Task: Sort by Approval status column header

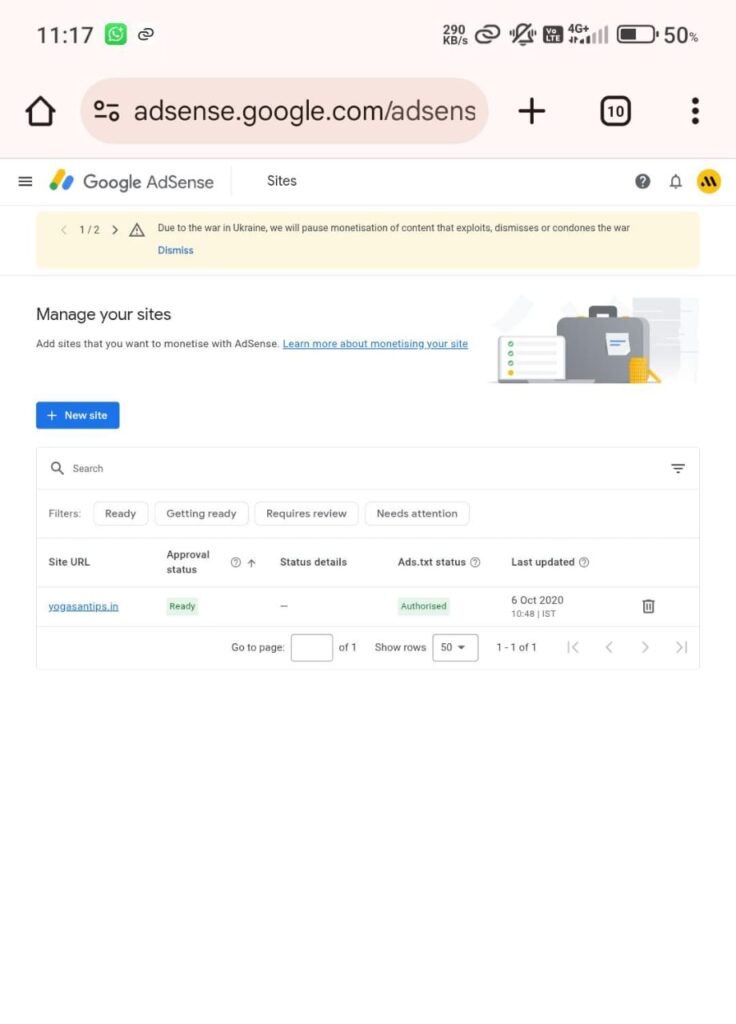Action: [x=188, y=562]
